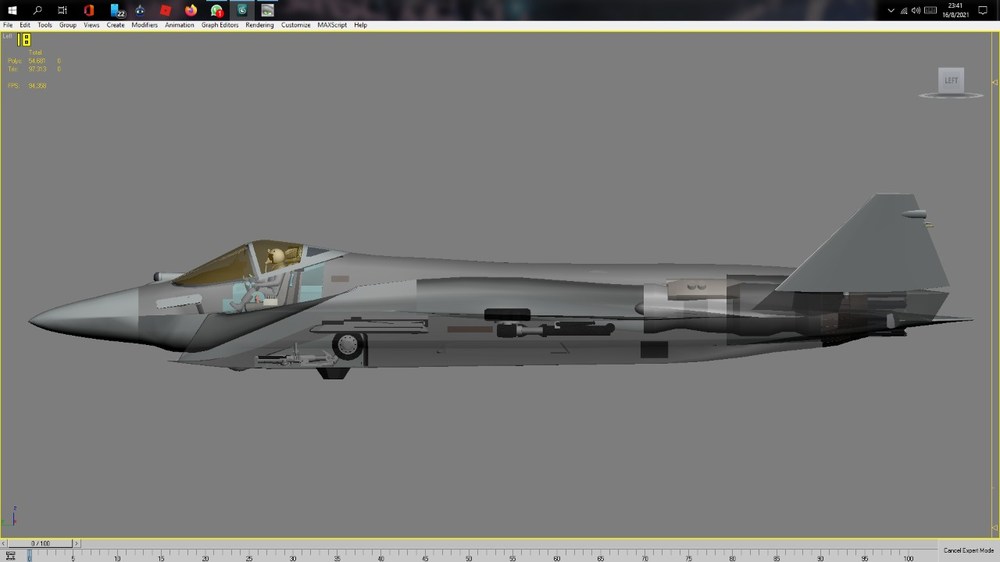Open the volume control in system tray
1000x562 pixels.
click(916, 10)
